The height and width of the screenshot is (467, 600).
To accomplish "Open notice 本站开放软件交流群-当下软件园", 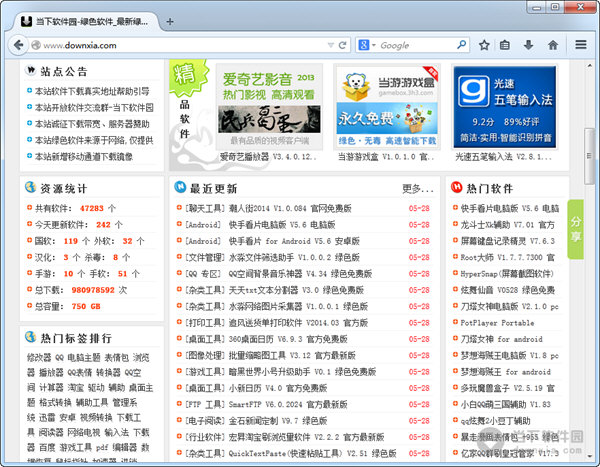I will click(x=94, y=108).
